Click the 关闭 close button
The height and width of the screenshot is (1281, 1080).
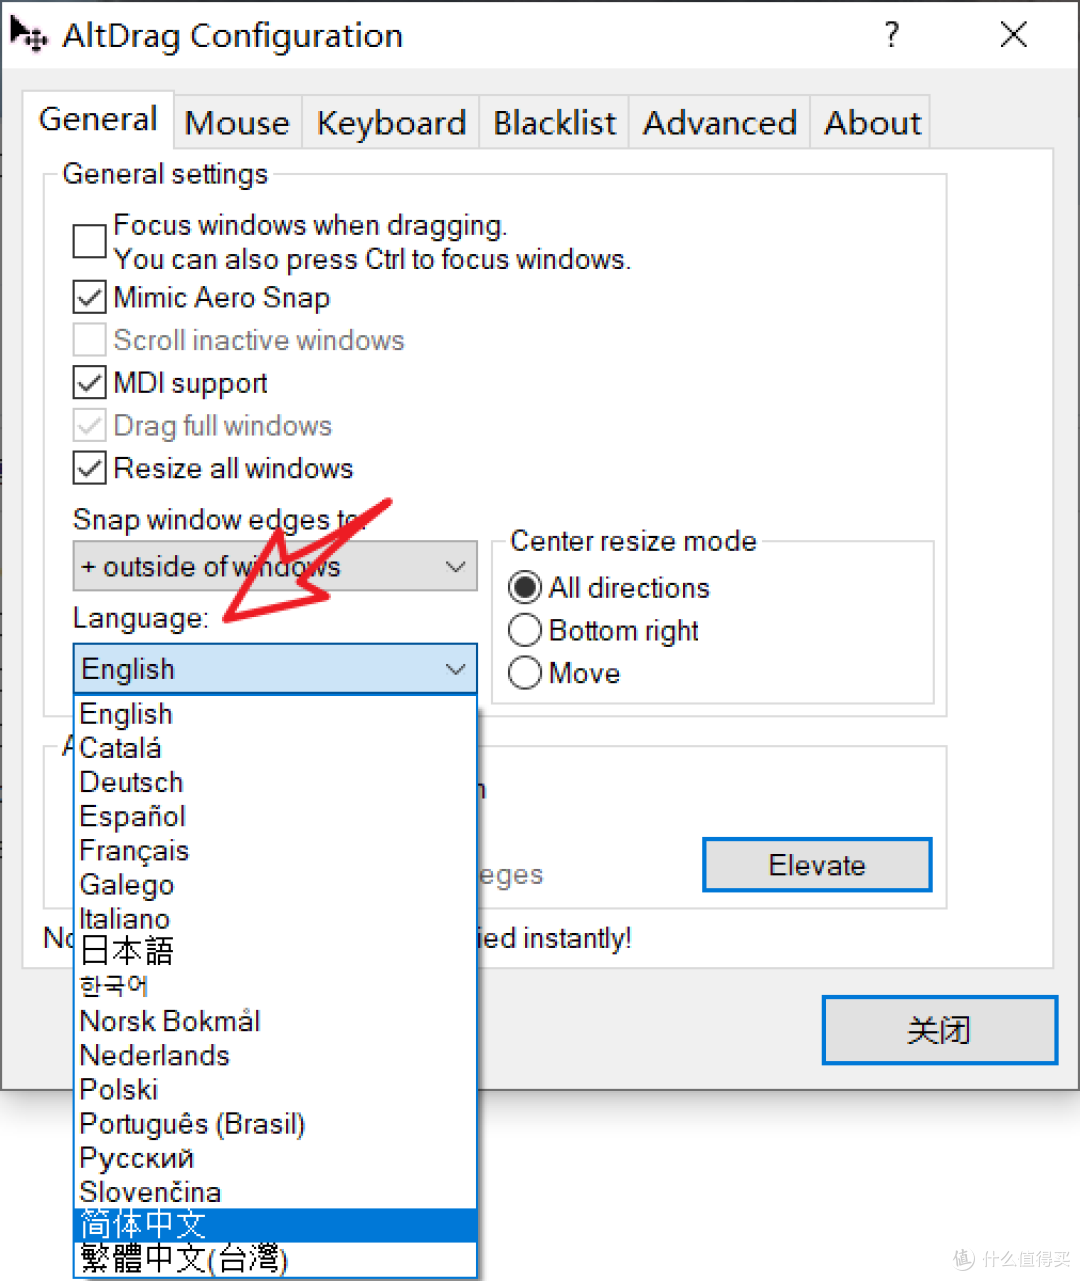(x=939, y=1030)
